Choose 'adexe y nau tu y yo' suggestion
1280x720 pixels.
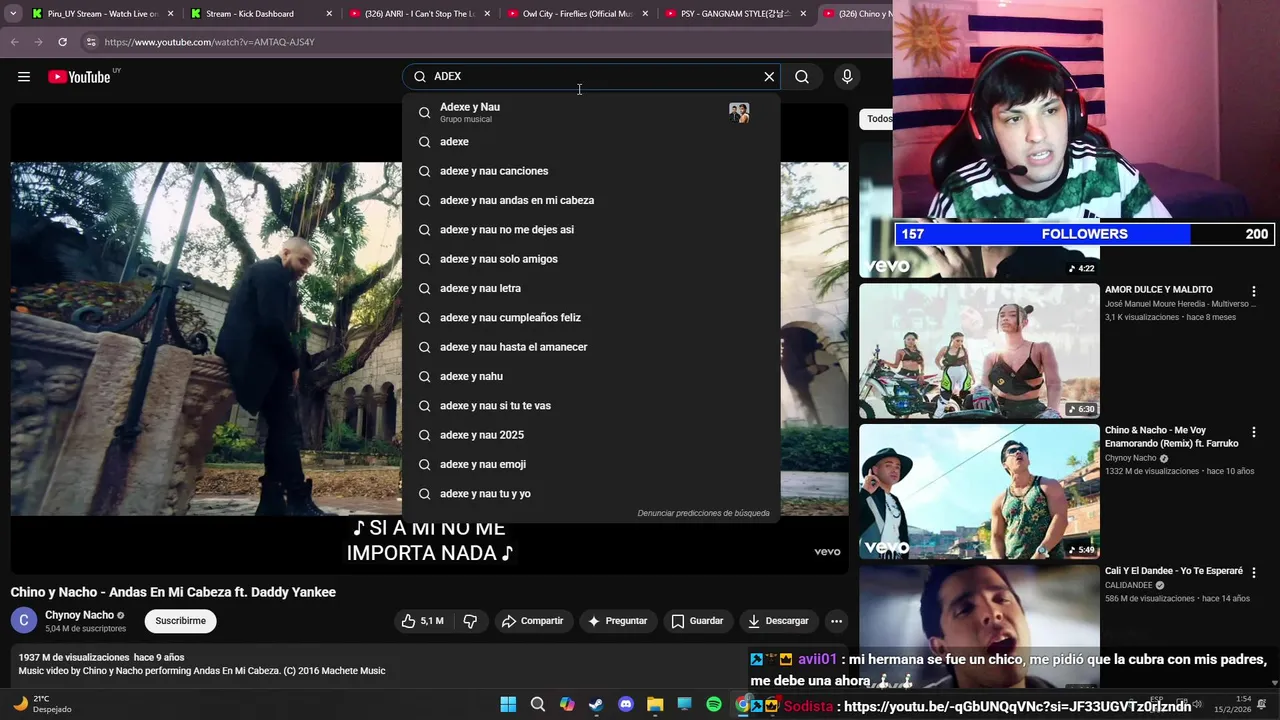point(591,494)
